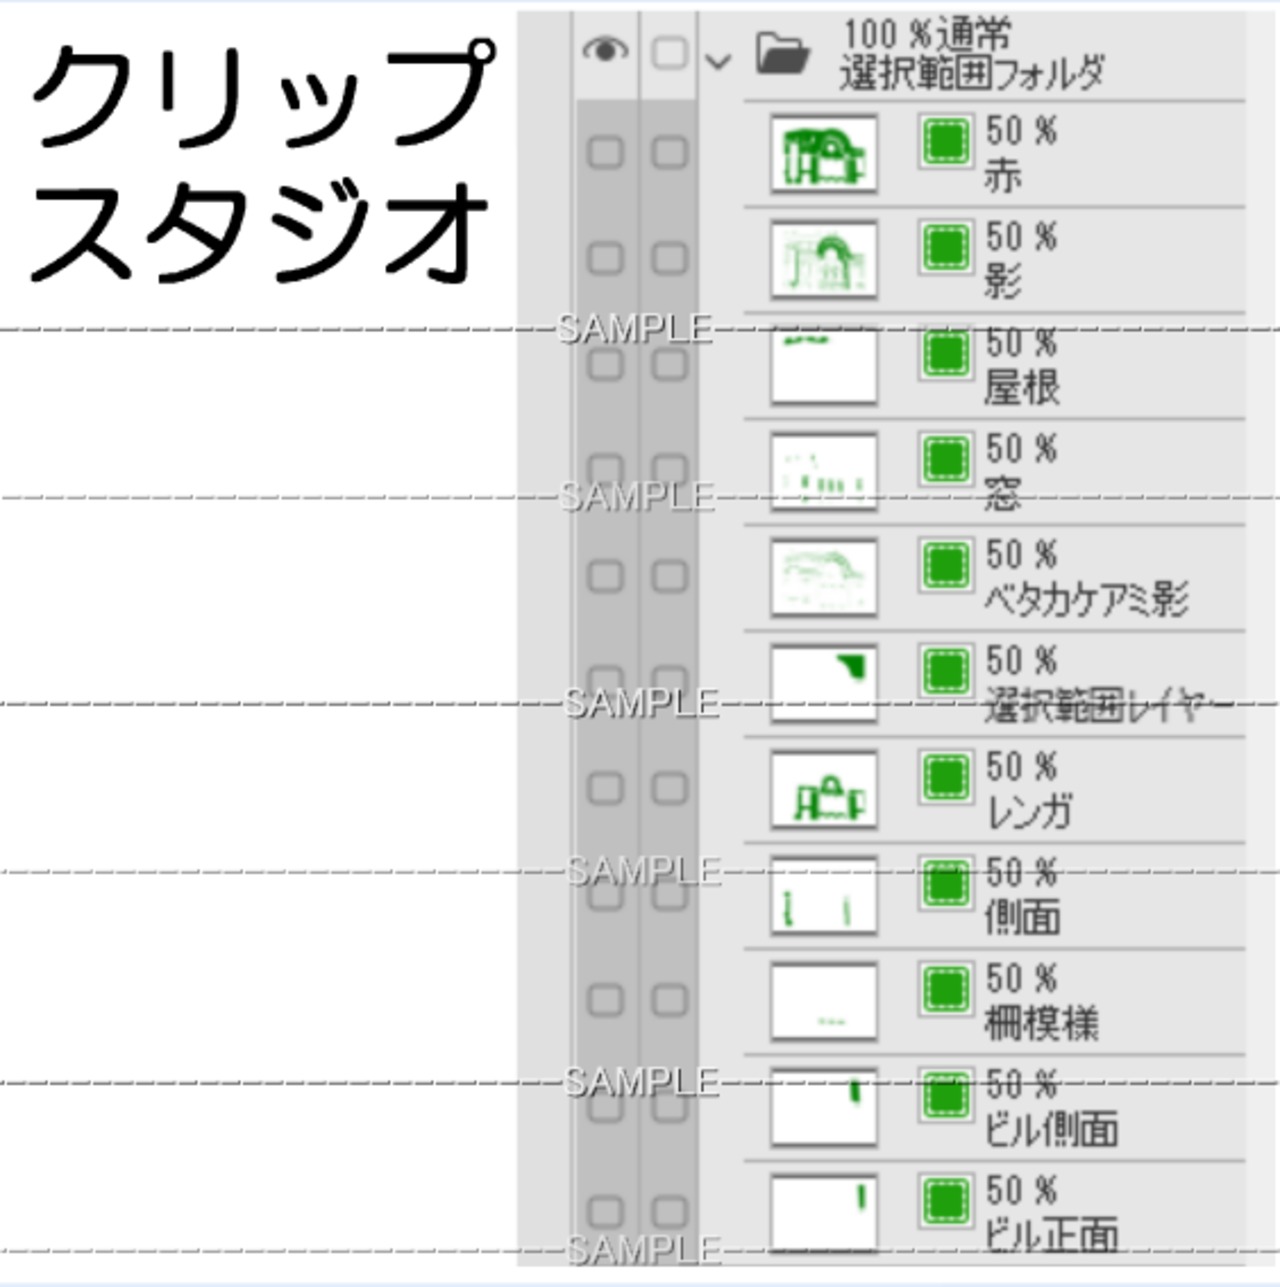Click the green selection icon on 屋根 layer
Viewport: 1280px width, 1287px height.
(x=945, y=353)
